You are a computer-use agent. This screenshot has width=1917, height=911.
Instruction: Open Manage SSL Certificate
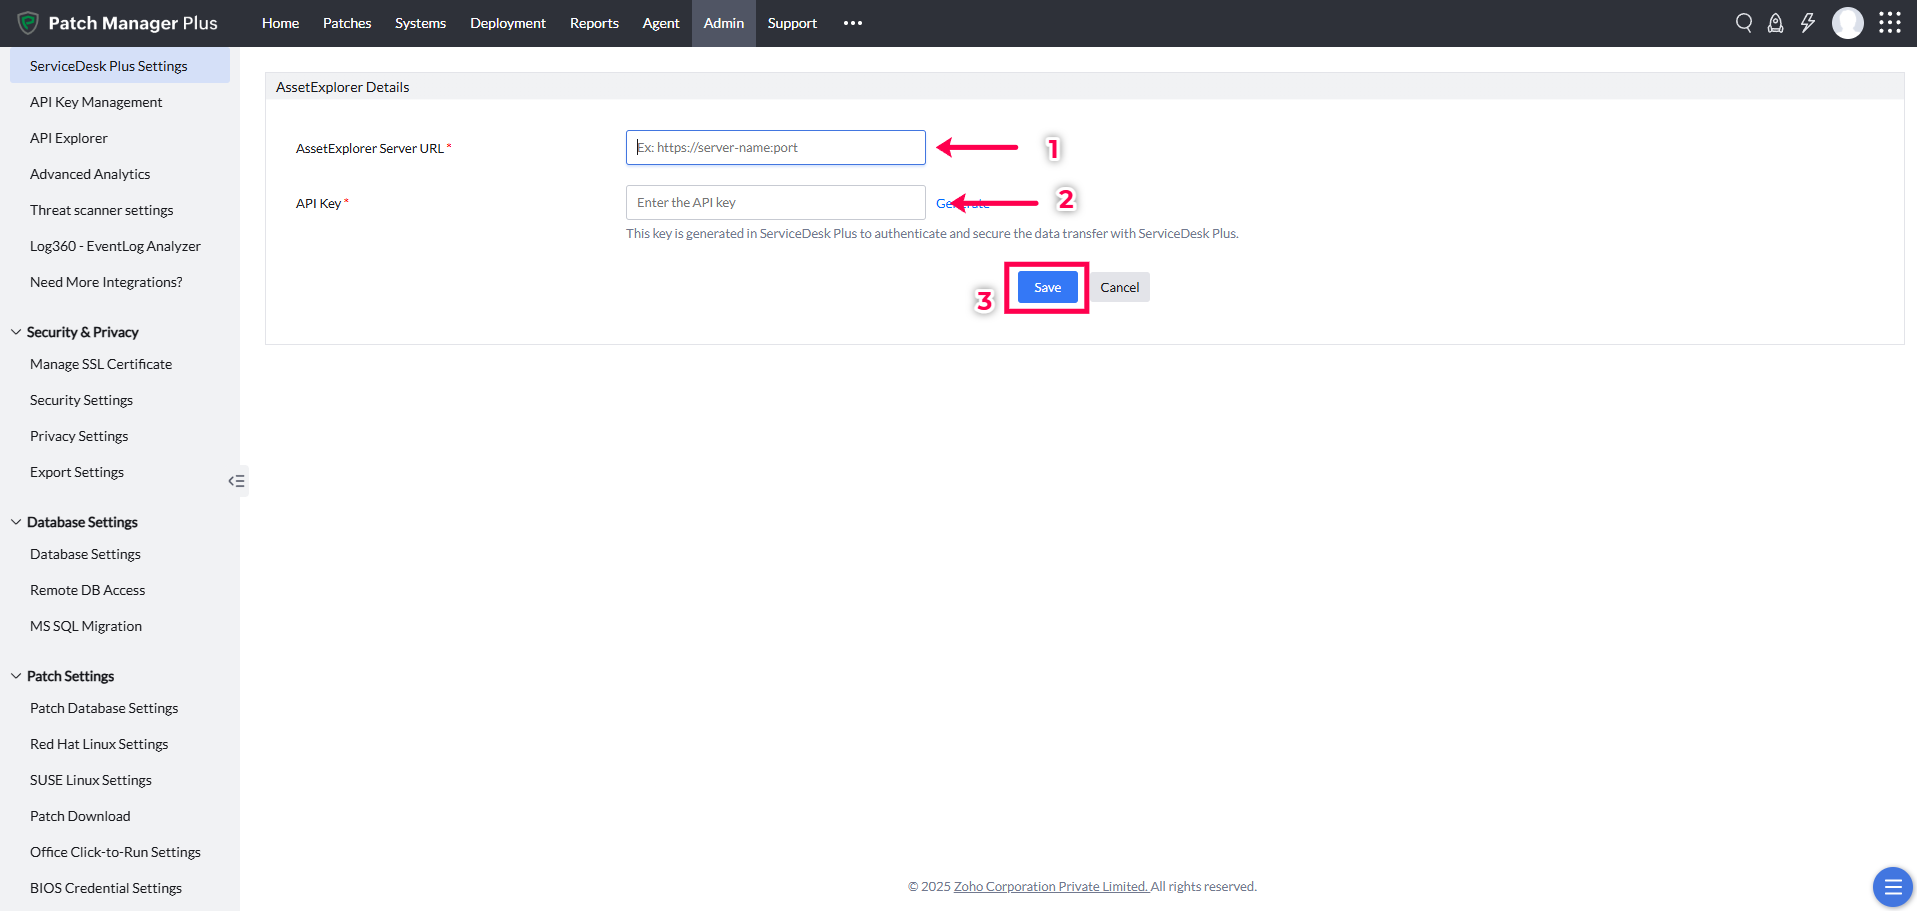click(x=101, y=364)
